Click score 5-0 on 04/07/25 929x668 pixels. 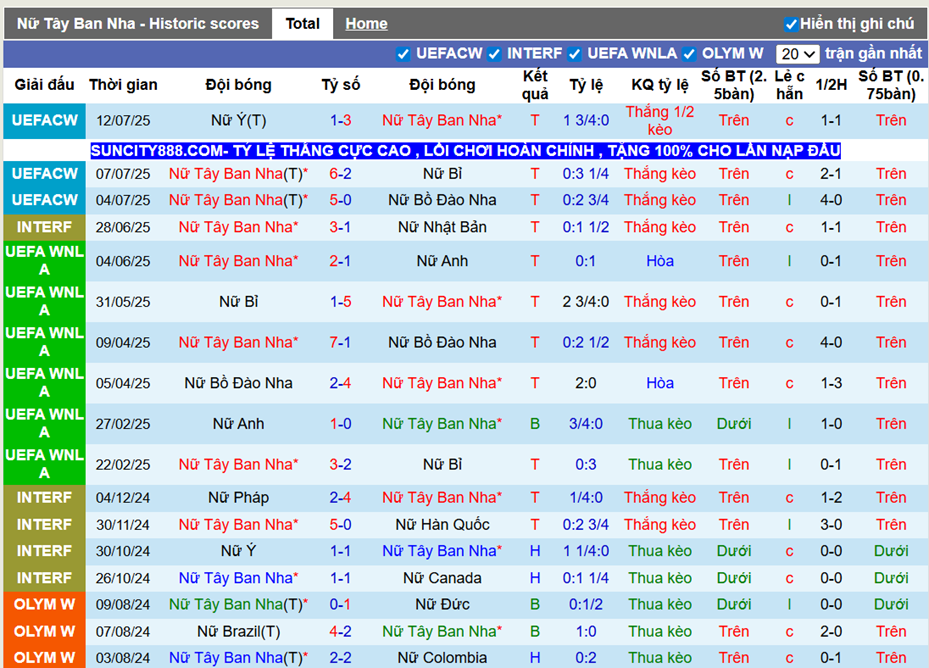(x=341, y=200)
